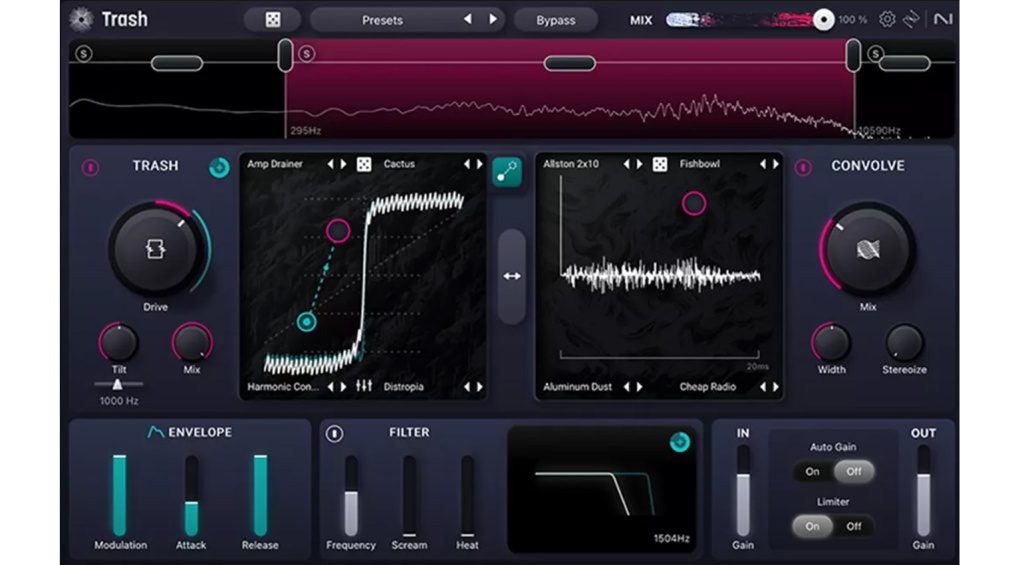
Task: Open mixer icon beside Harmonic Con
Action: tap(364, 386)
